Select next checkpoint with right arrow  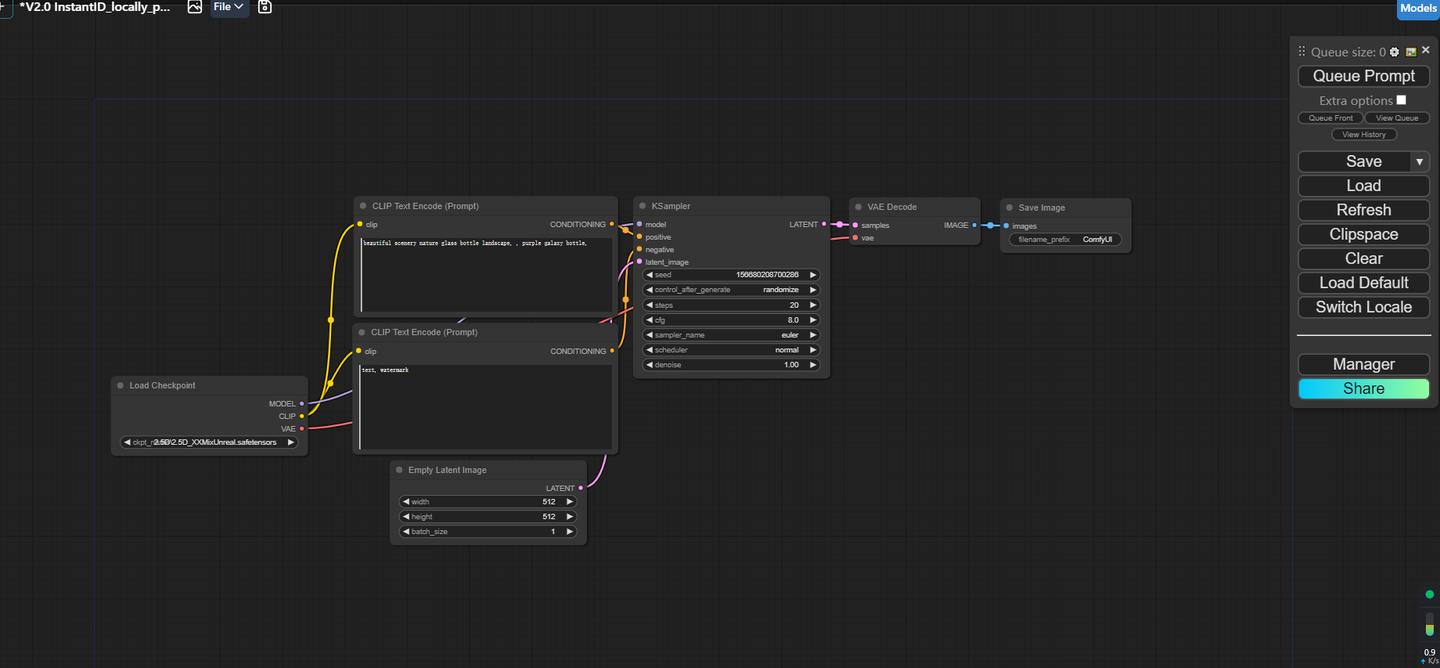coord(291,442)
